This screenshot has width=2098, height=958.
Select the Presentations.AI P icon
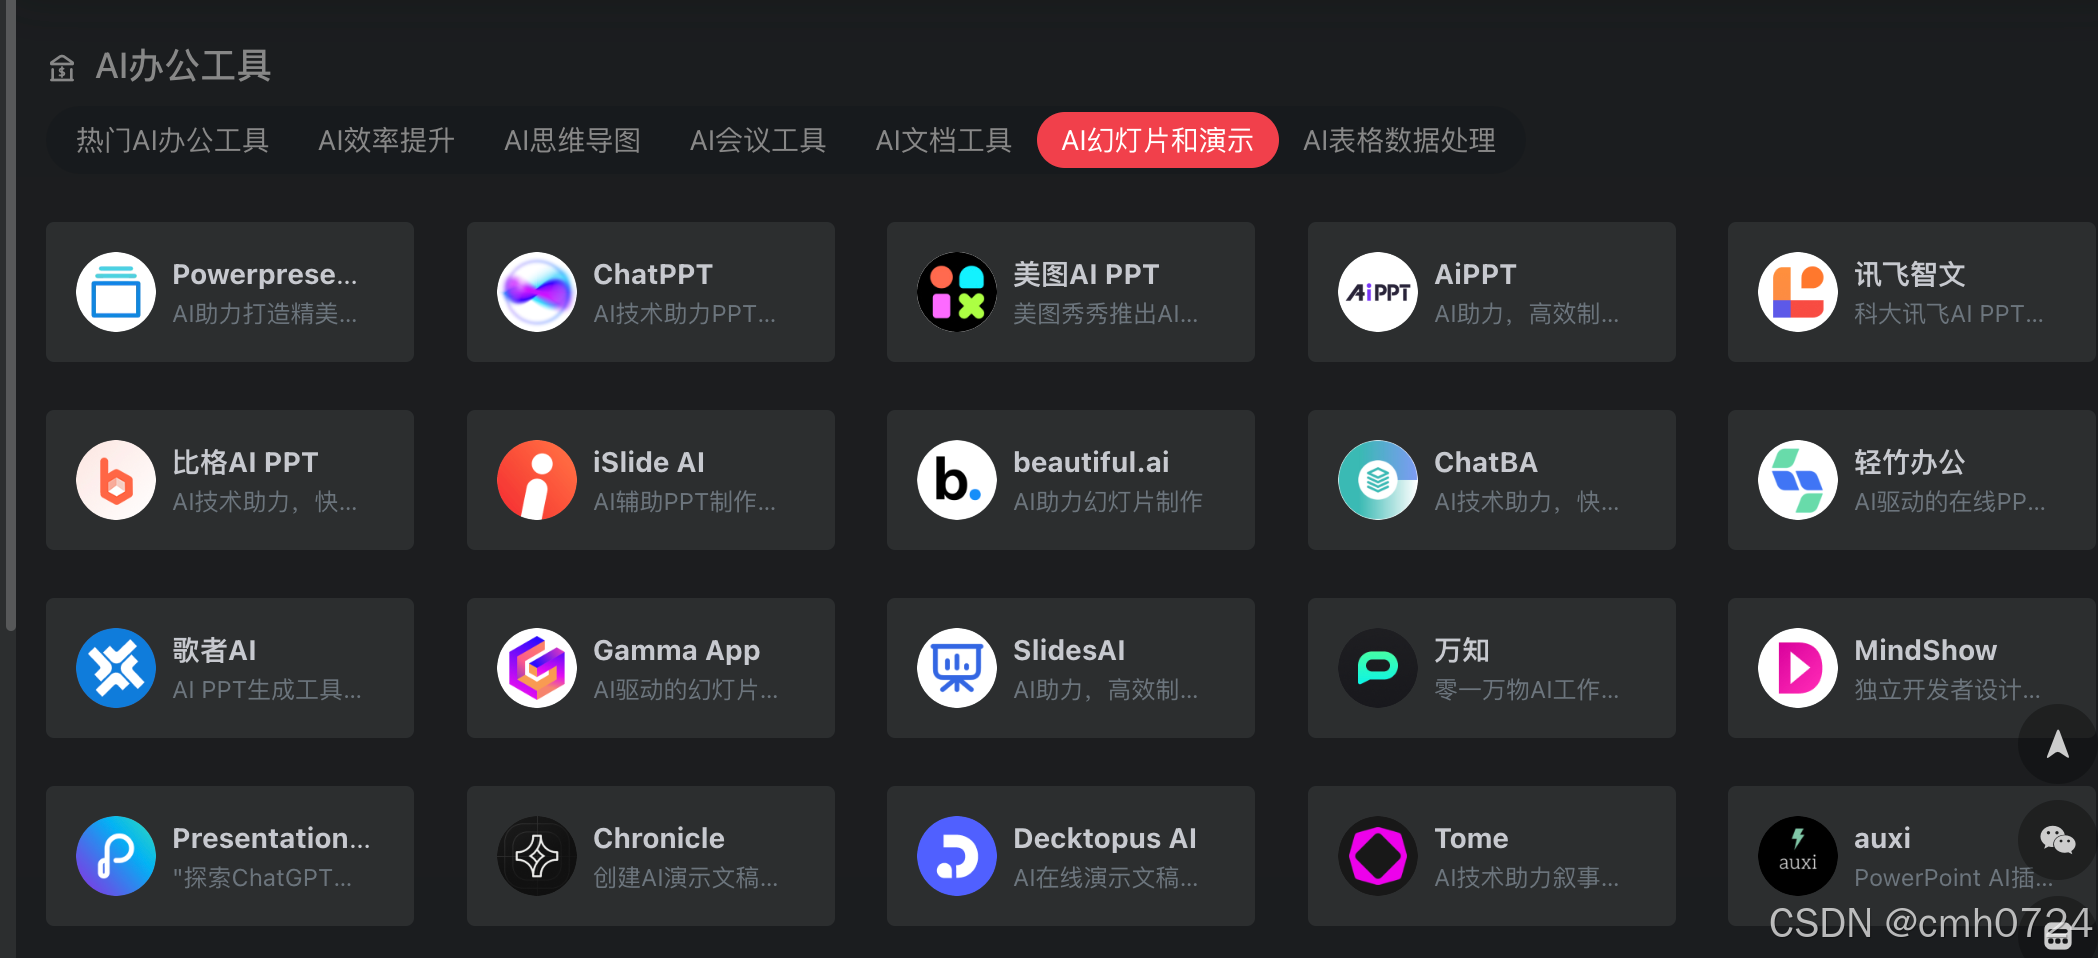[x=116, y=856]
